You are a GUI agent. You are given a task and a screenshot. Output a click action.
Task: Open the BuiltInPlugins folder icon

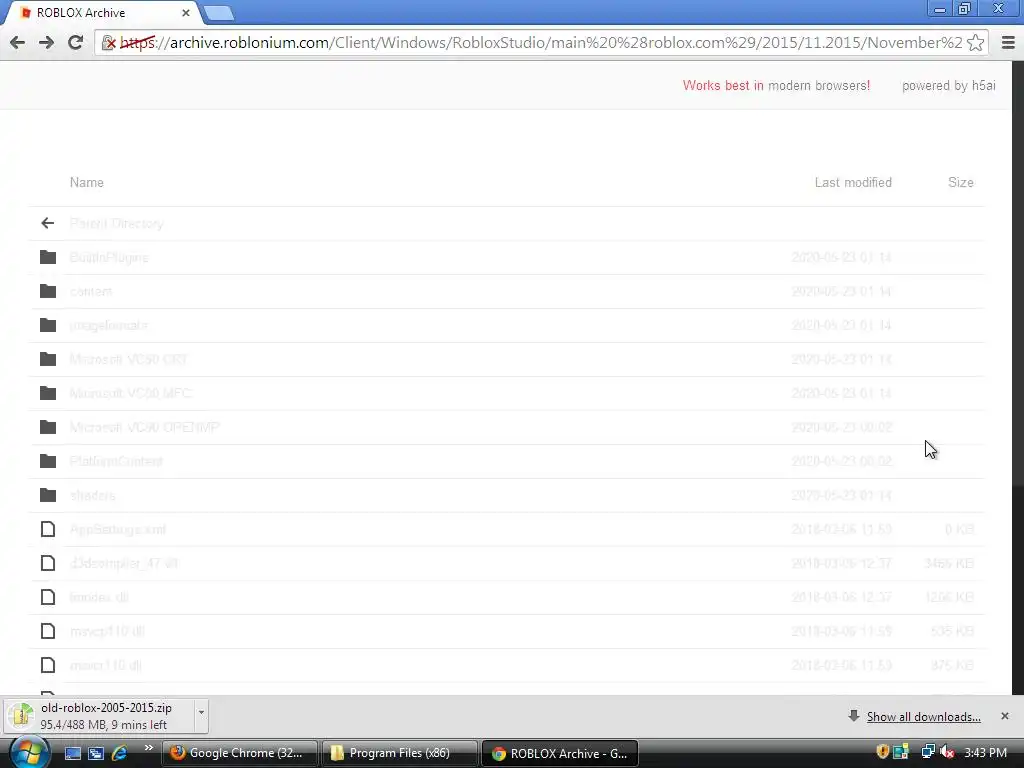pyautogui.click(x=48, y=257)
